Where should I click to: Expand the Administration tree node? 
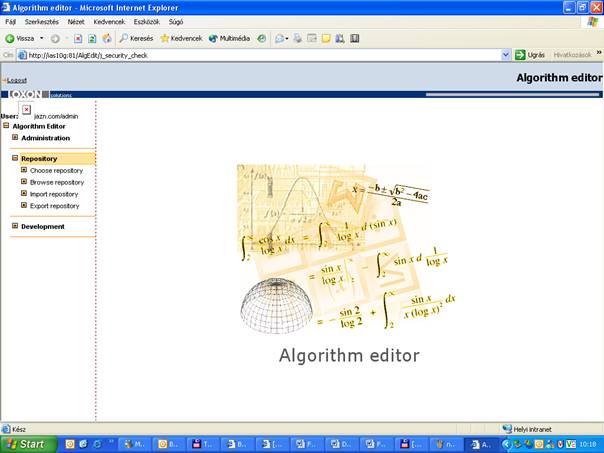15,137
